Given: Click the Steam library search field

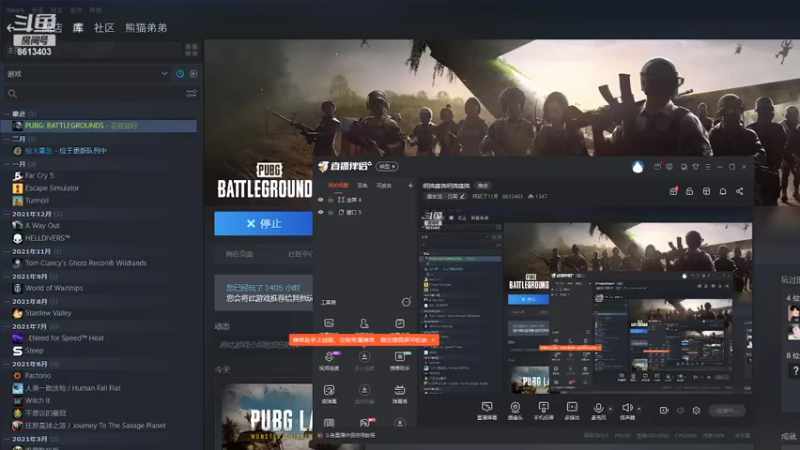Looking at the screenshot, I should pos(97,93).
